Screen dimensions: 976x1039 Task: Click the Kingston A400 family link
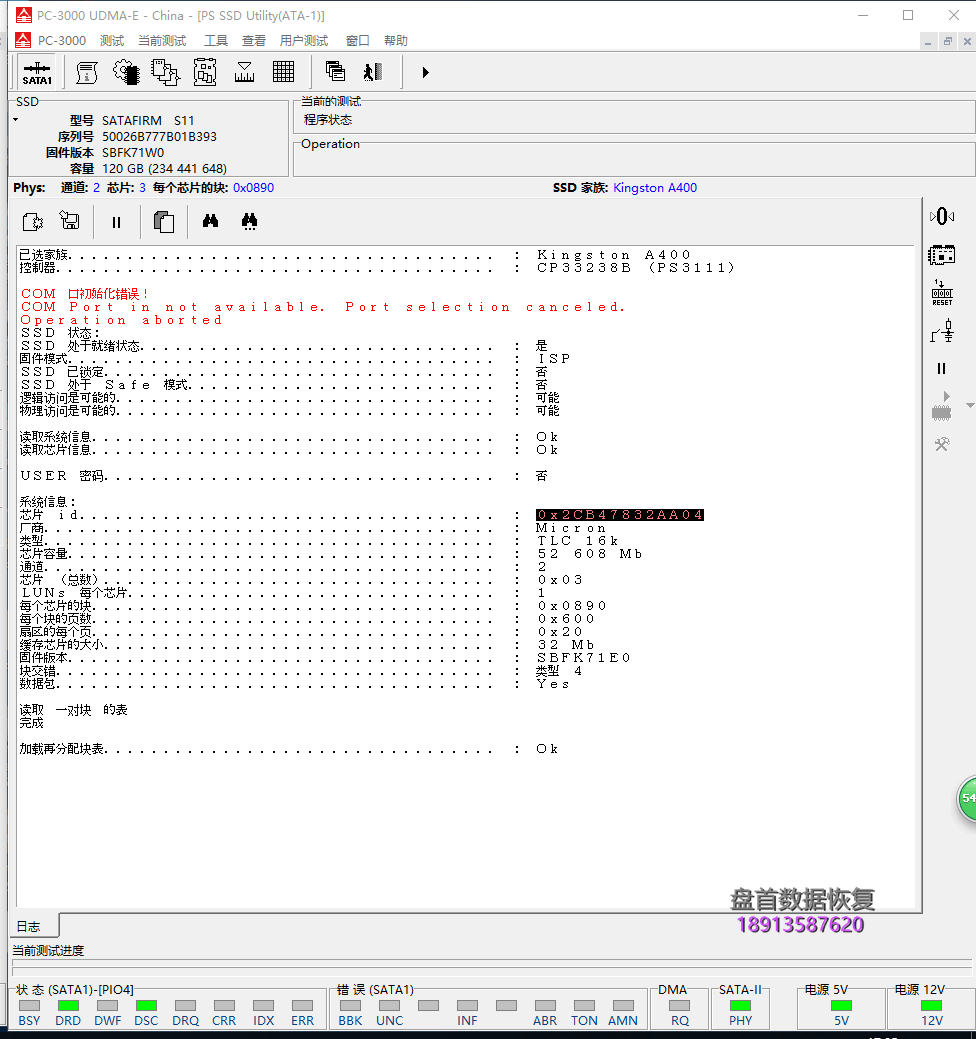pos(655,188)
